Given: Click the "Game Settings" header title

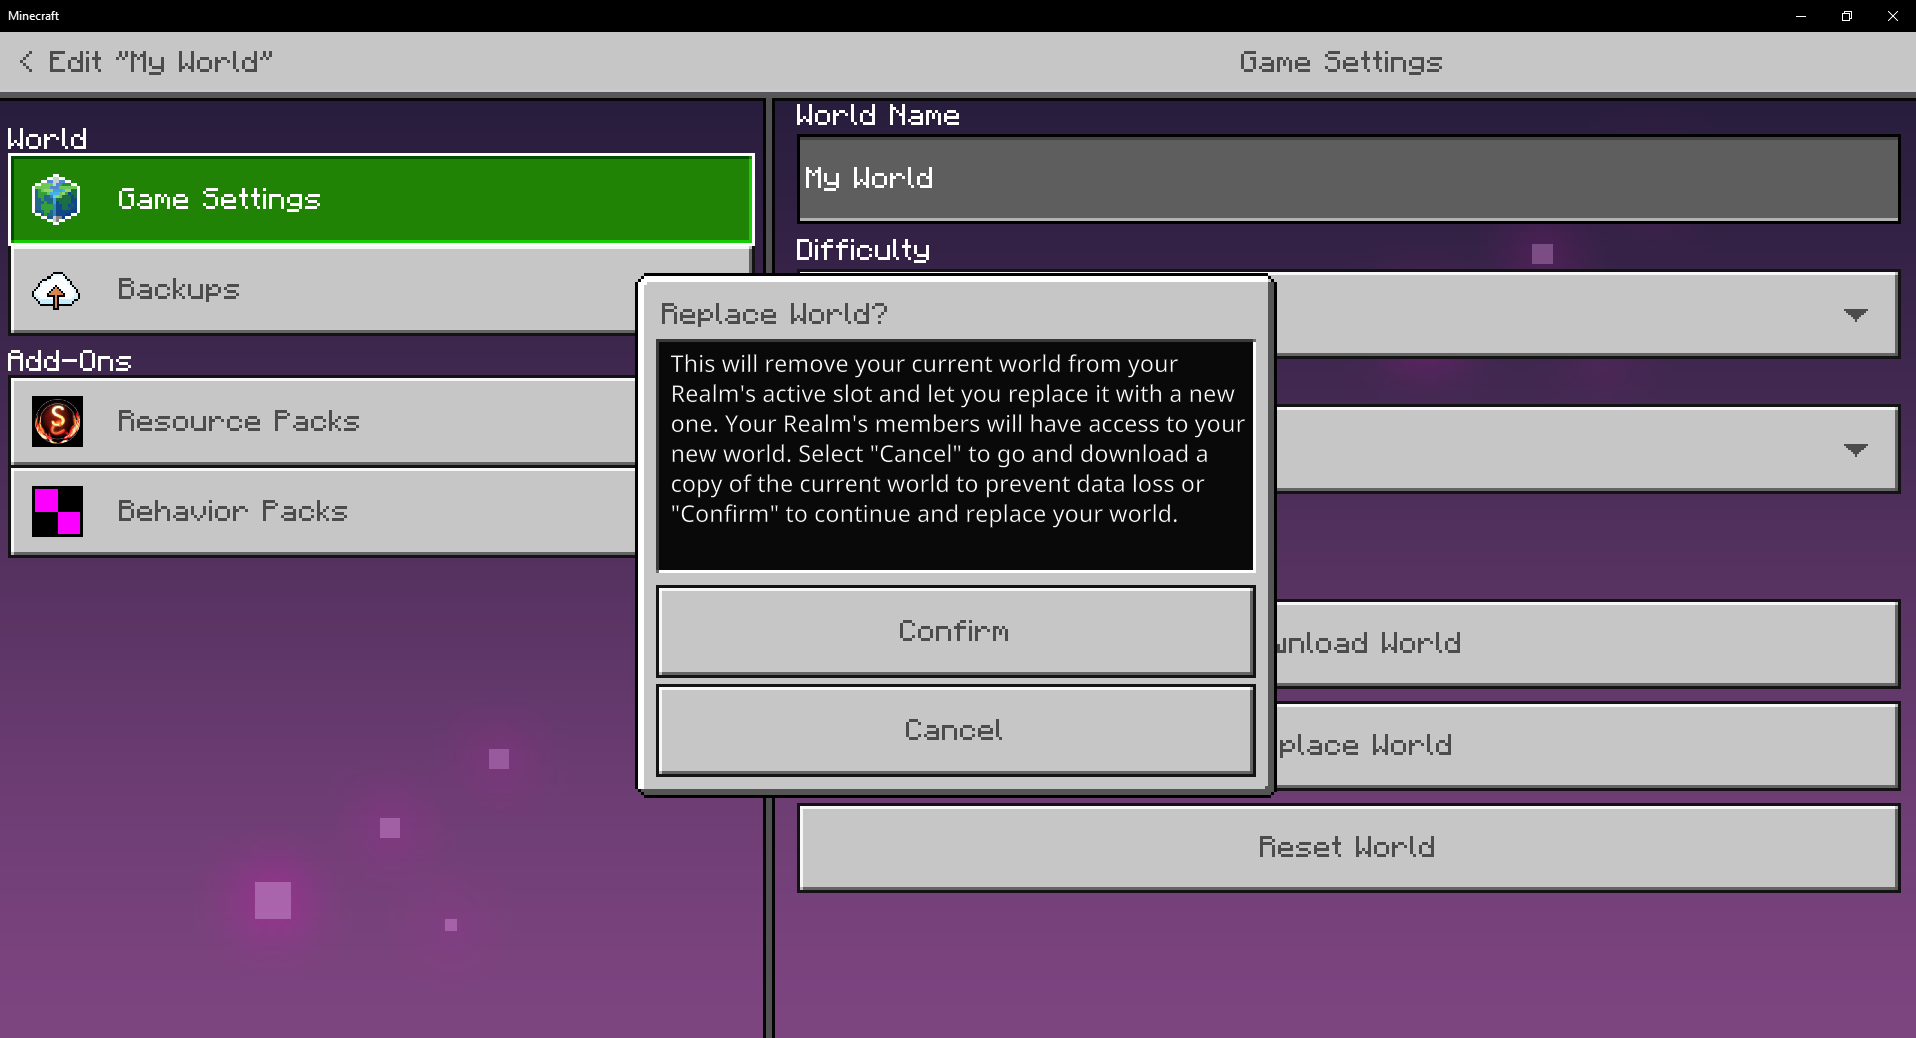Looking at the screenshot, I should click(1340, 62).
